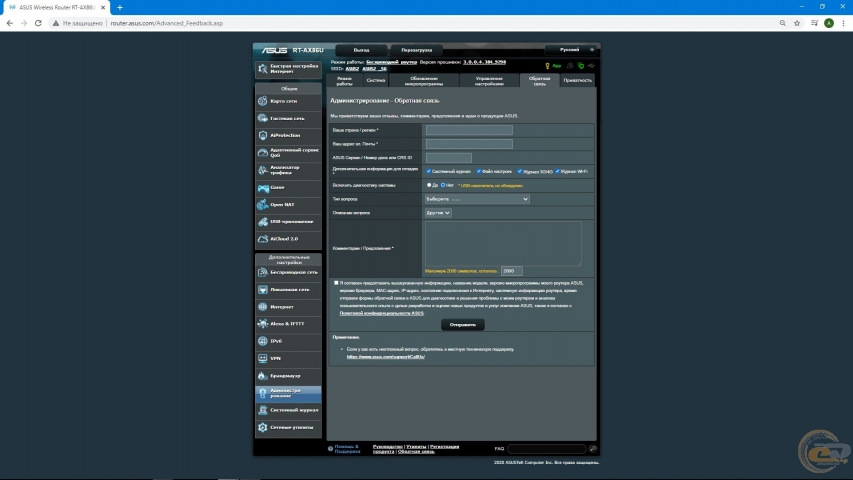Switch to Режим работы tab

[344, 81]
